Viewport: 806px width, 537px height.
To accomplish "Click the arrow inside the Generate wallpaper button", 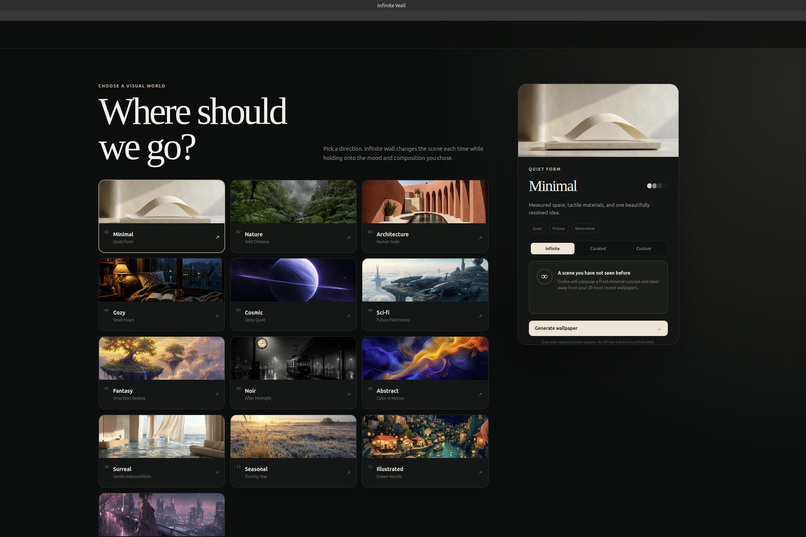I will [x=660, y=328].
